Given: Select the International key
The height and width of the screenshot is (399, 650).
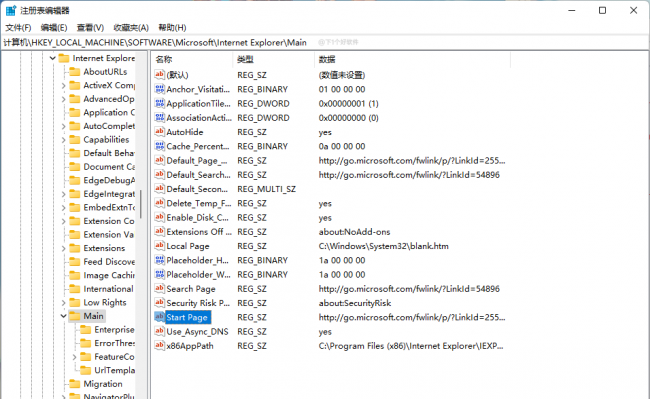Looking at the screenshot, I should [x=109, y=289].
